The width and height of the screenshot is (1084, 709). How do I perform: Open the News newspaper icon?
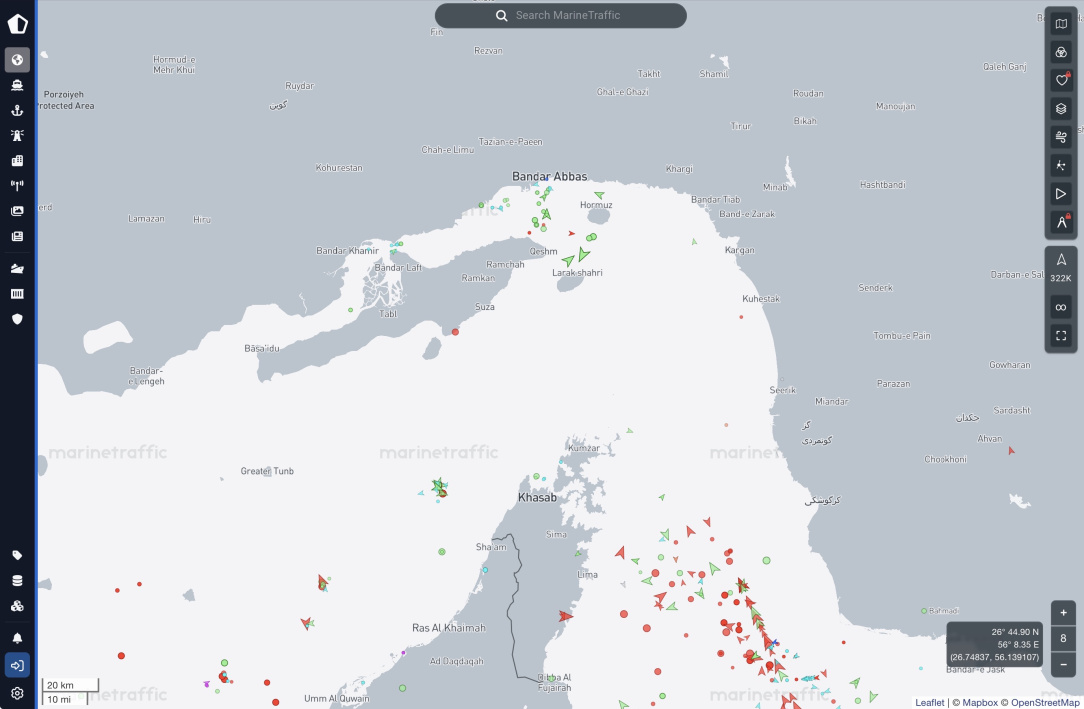[17, 236]
